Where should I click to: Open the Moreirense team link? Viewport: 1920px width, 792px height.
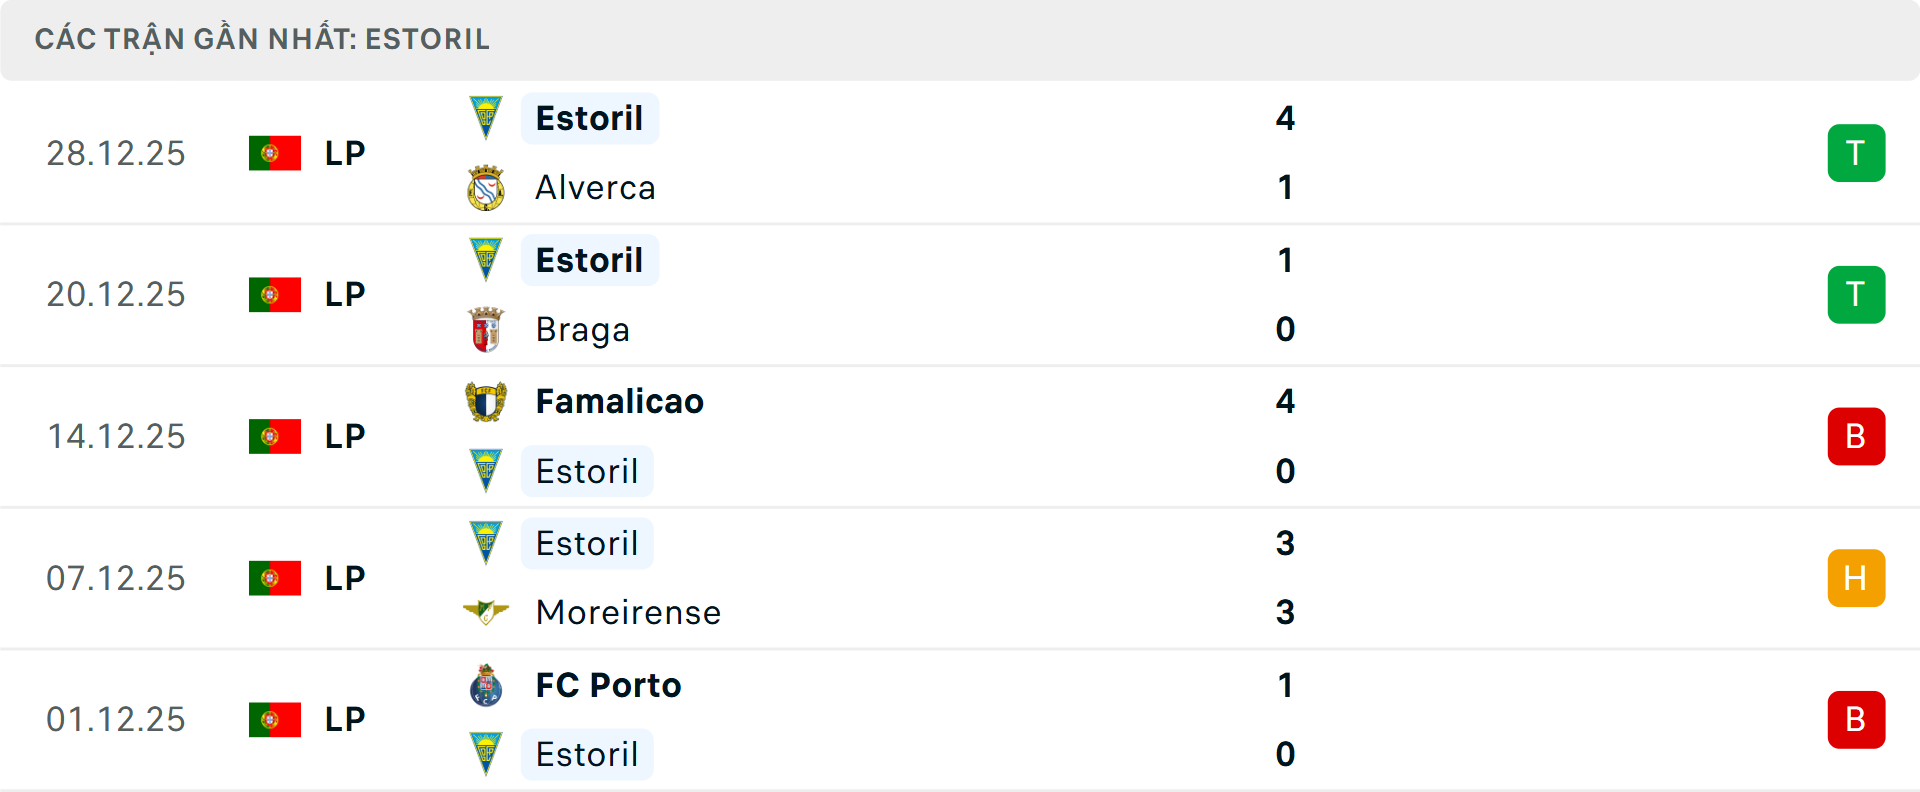628,612
